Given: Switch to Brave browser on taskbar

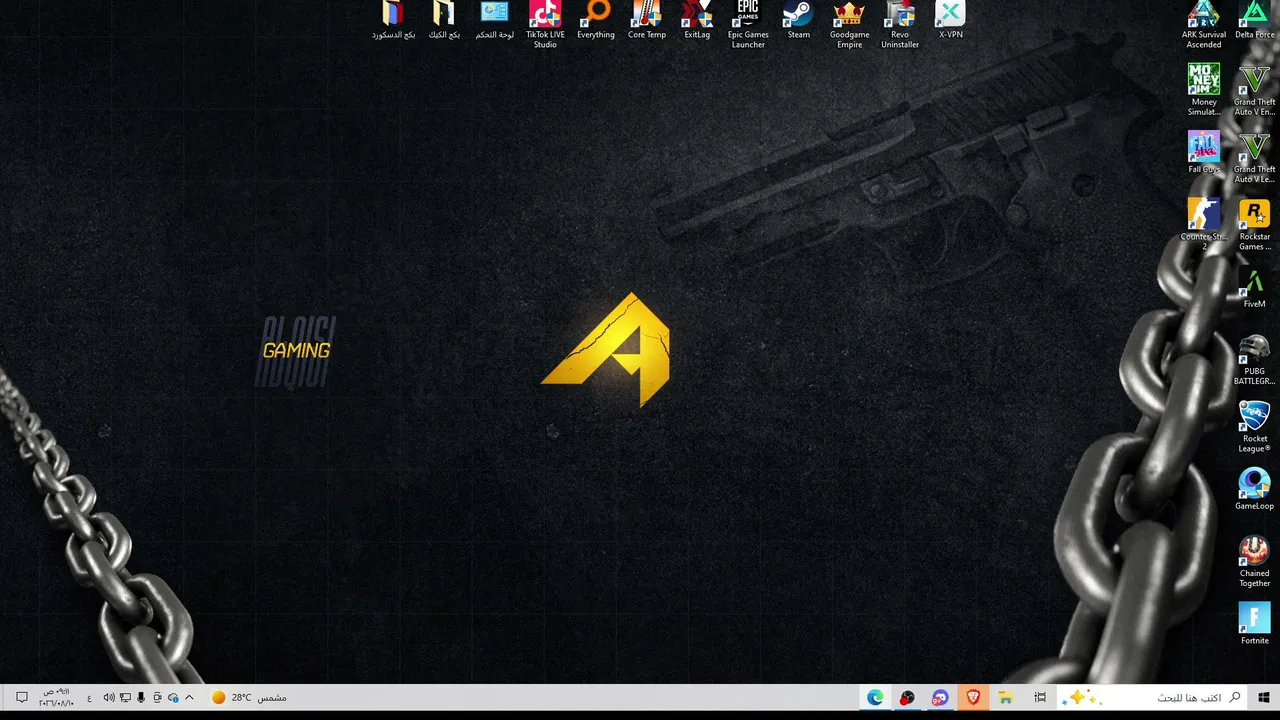Looking at the screenshot, I should coord(973,697).
